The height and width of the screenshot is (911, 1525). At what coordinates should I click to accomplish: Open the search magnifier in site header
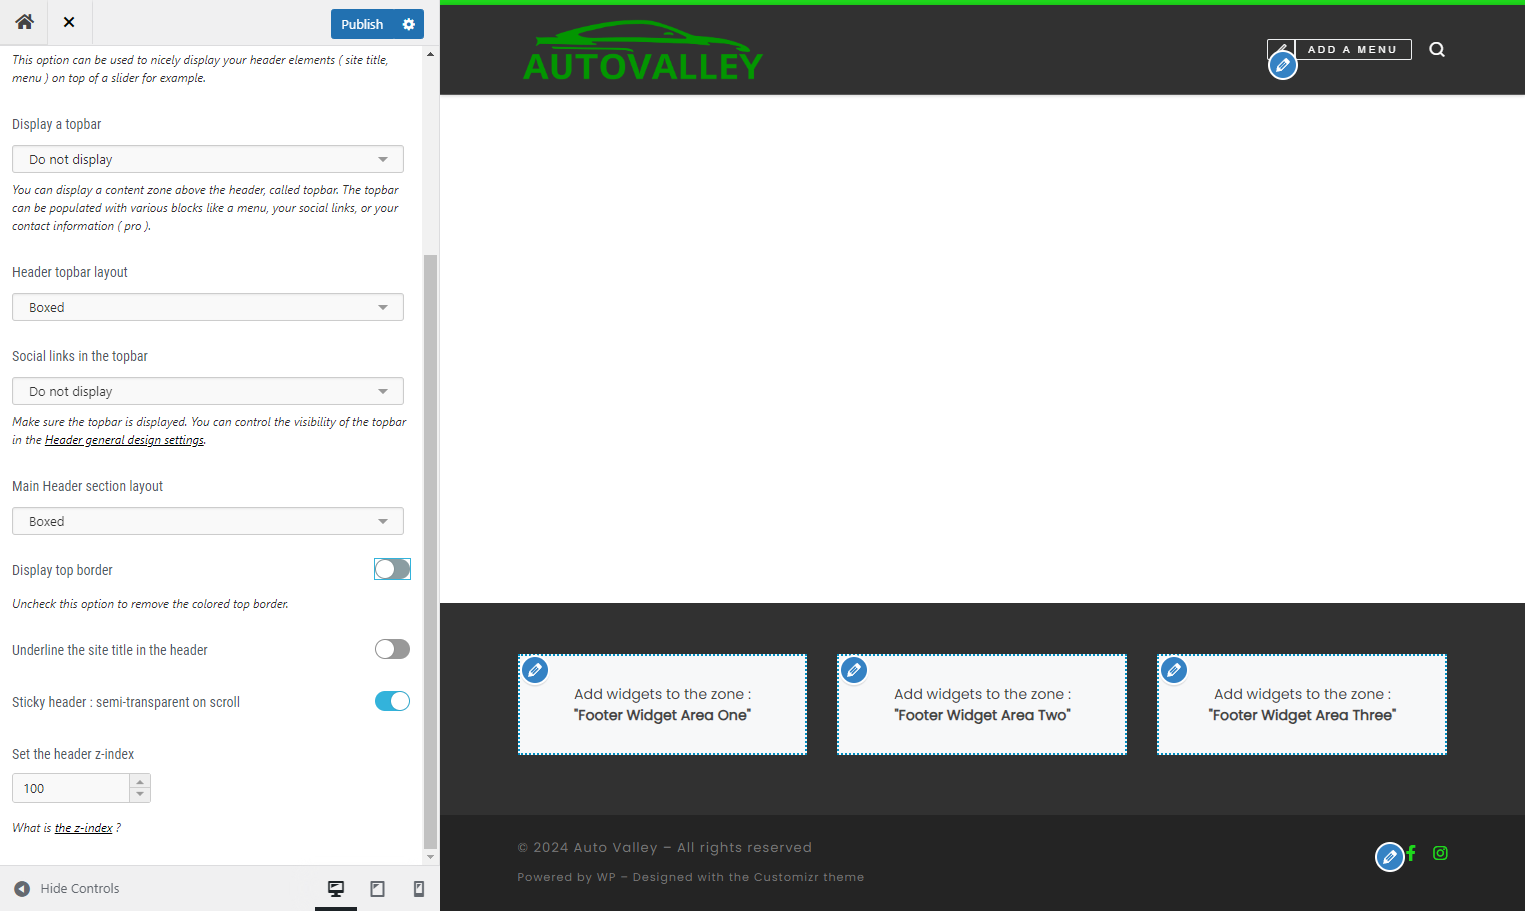click(1437, 49)
